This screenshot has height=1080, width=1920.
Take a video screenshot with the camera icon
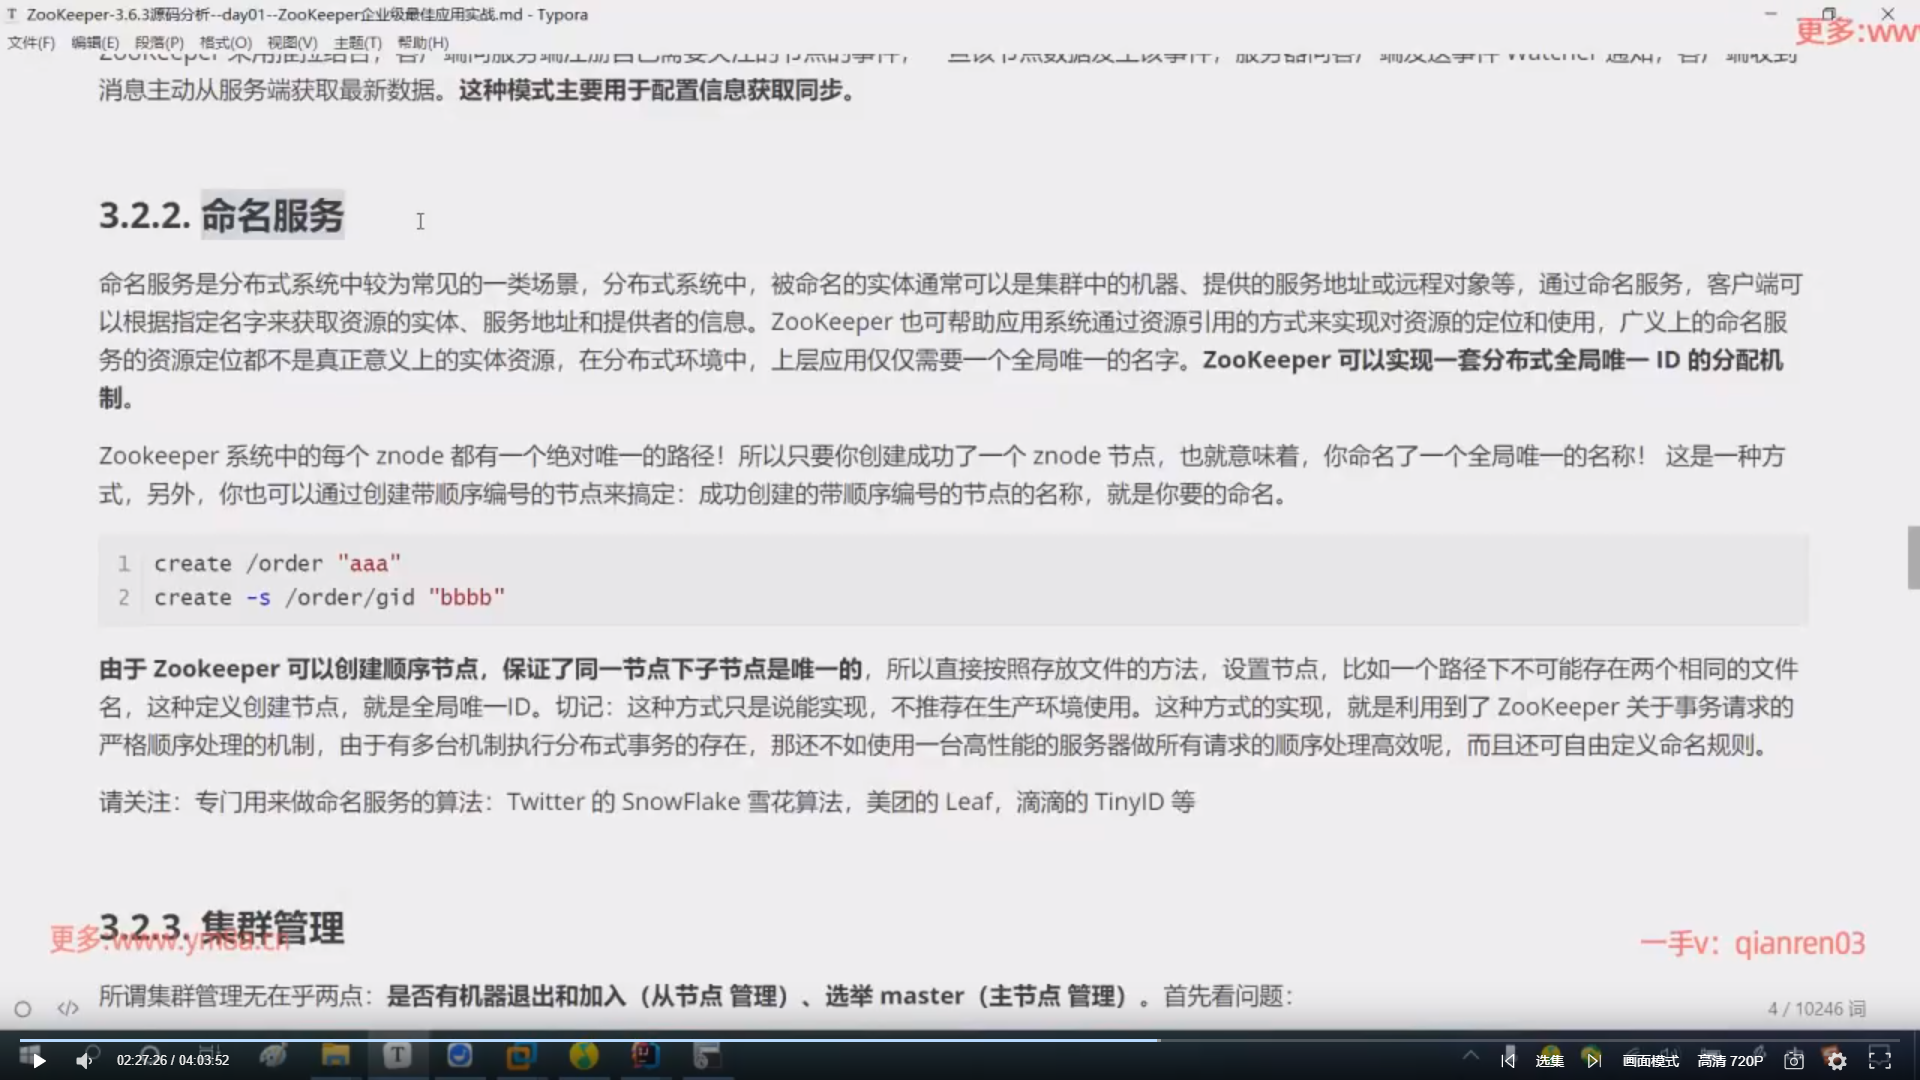1794,1061
